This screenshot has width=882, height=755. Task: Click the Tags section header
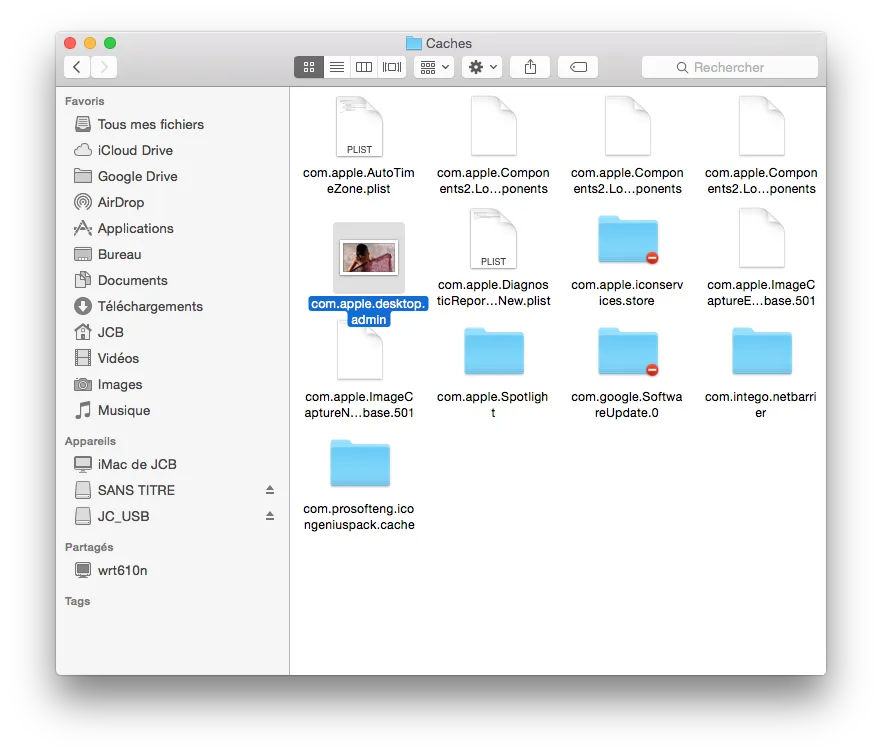tap(77, 601)
